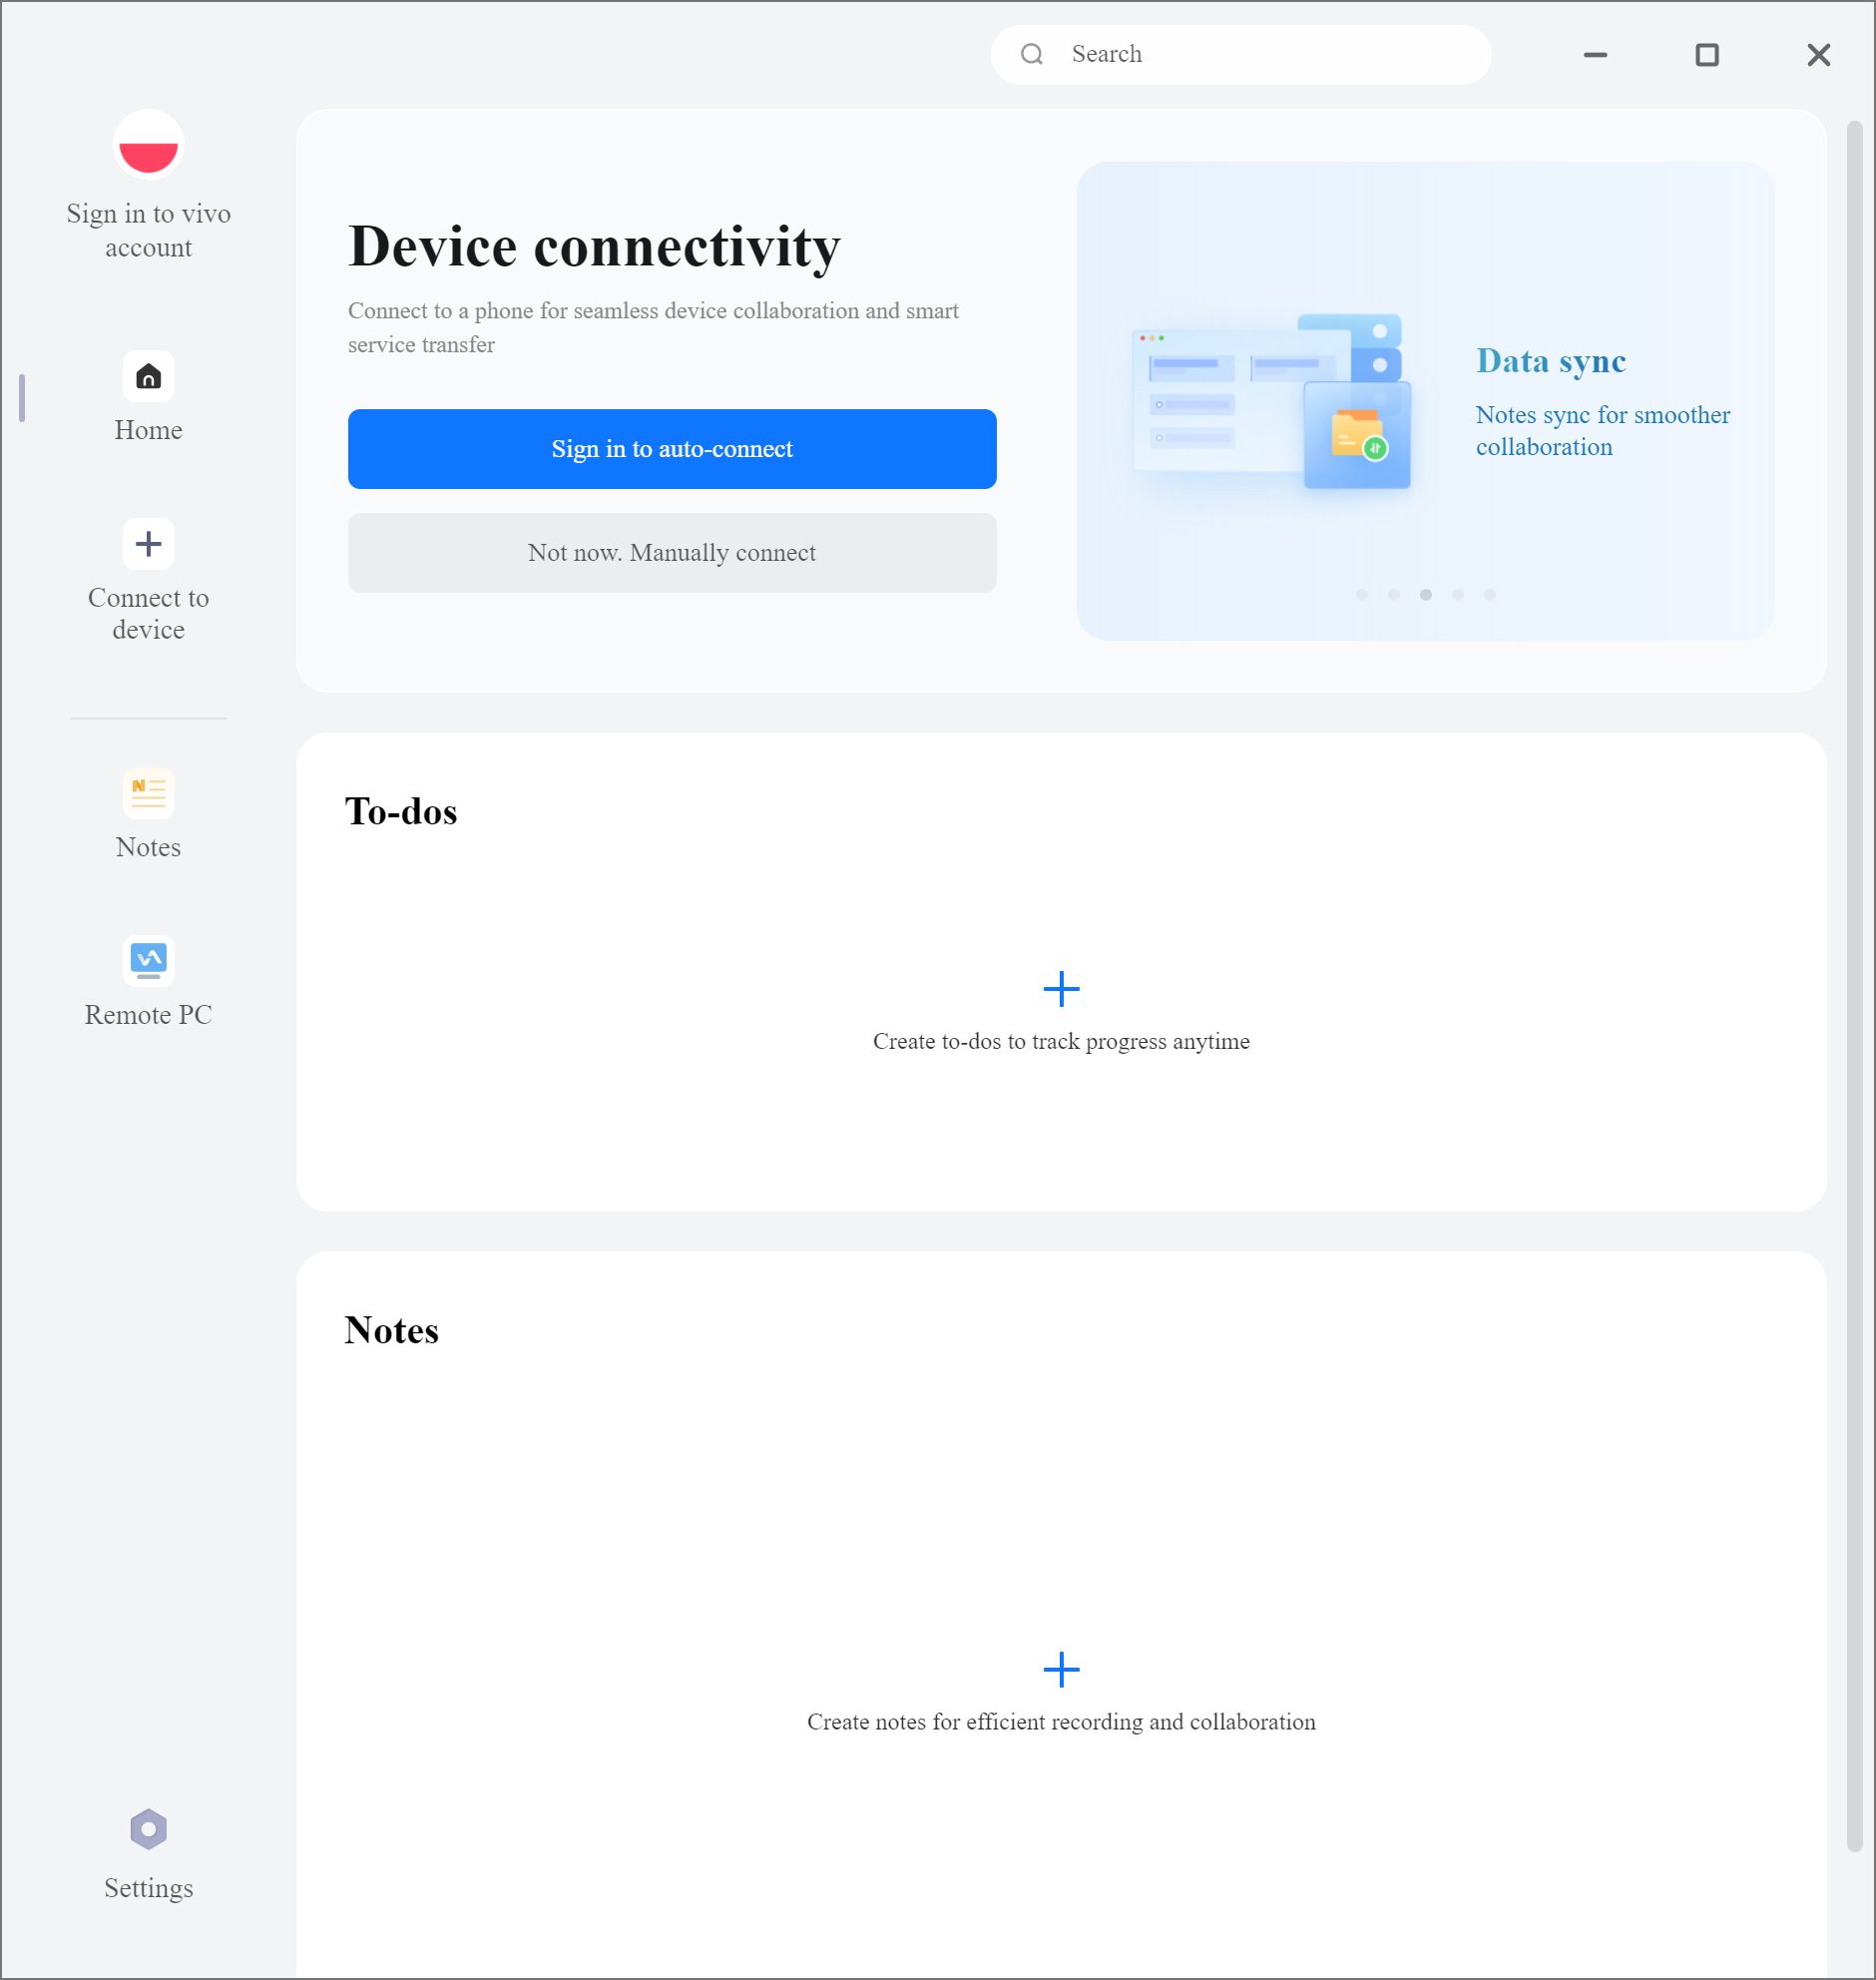Screen dimensions: 1876x1980
Task: Maximize the application window
Action: pyautogui.click(x=1707, y=55)
